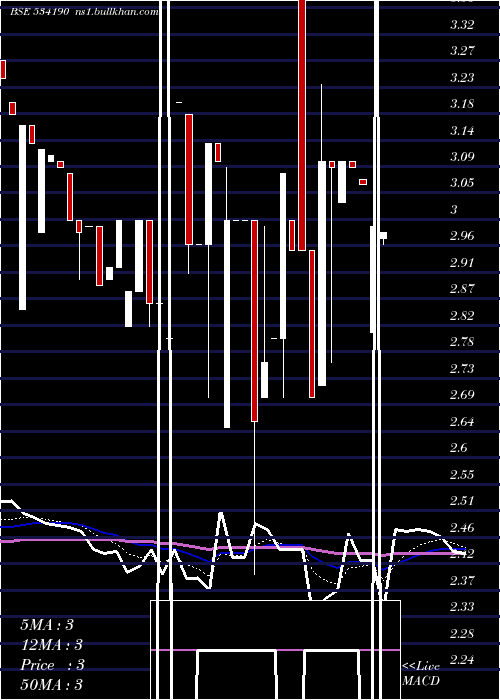Click the 2.28 price axis label
The image size is (500, 700).
coord(462,633)
